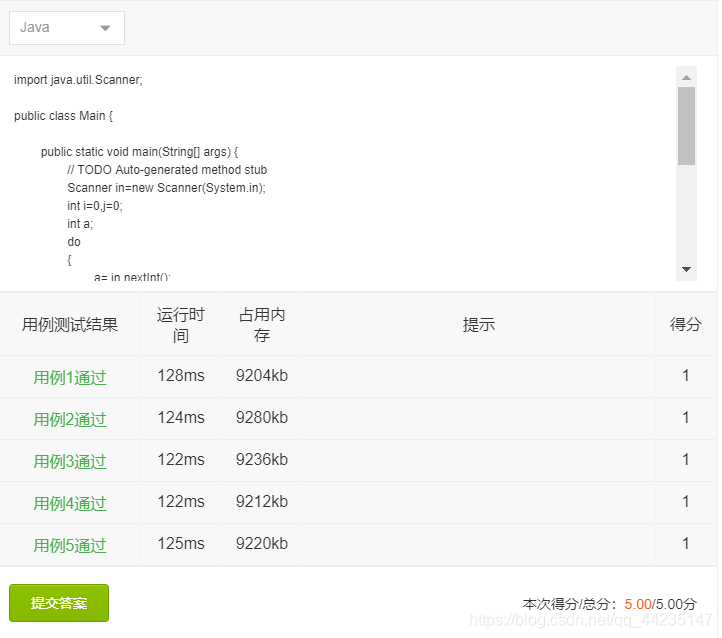722x638 pixels.
Task: Click the 128ms runtime cell
Action: [181, 376]
